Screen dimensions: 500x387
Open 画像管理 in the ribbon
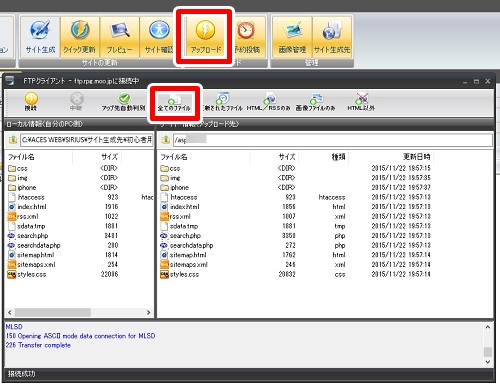(x=292, y=37)
